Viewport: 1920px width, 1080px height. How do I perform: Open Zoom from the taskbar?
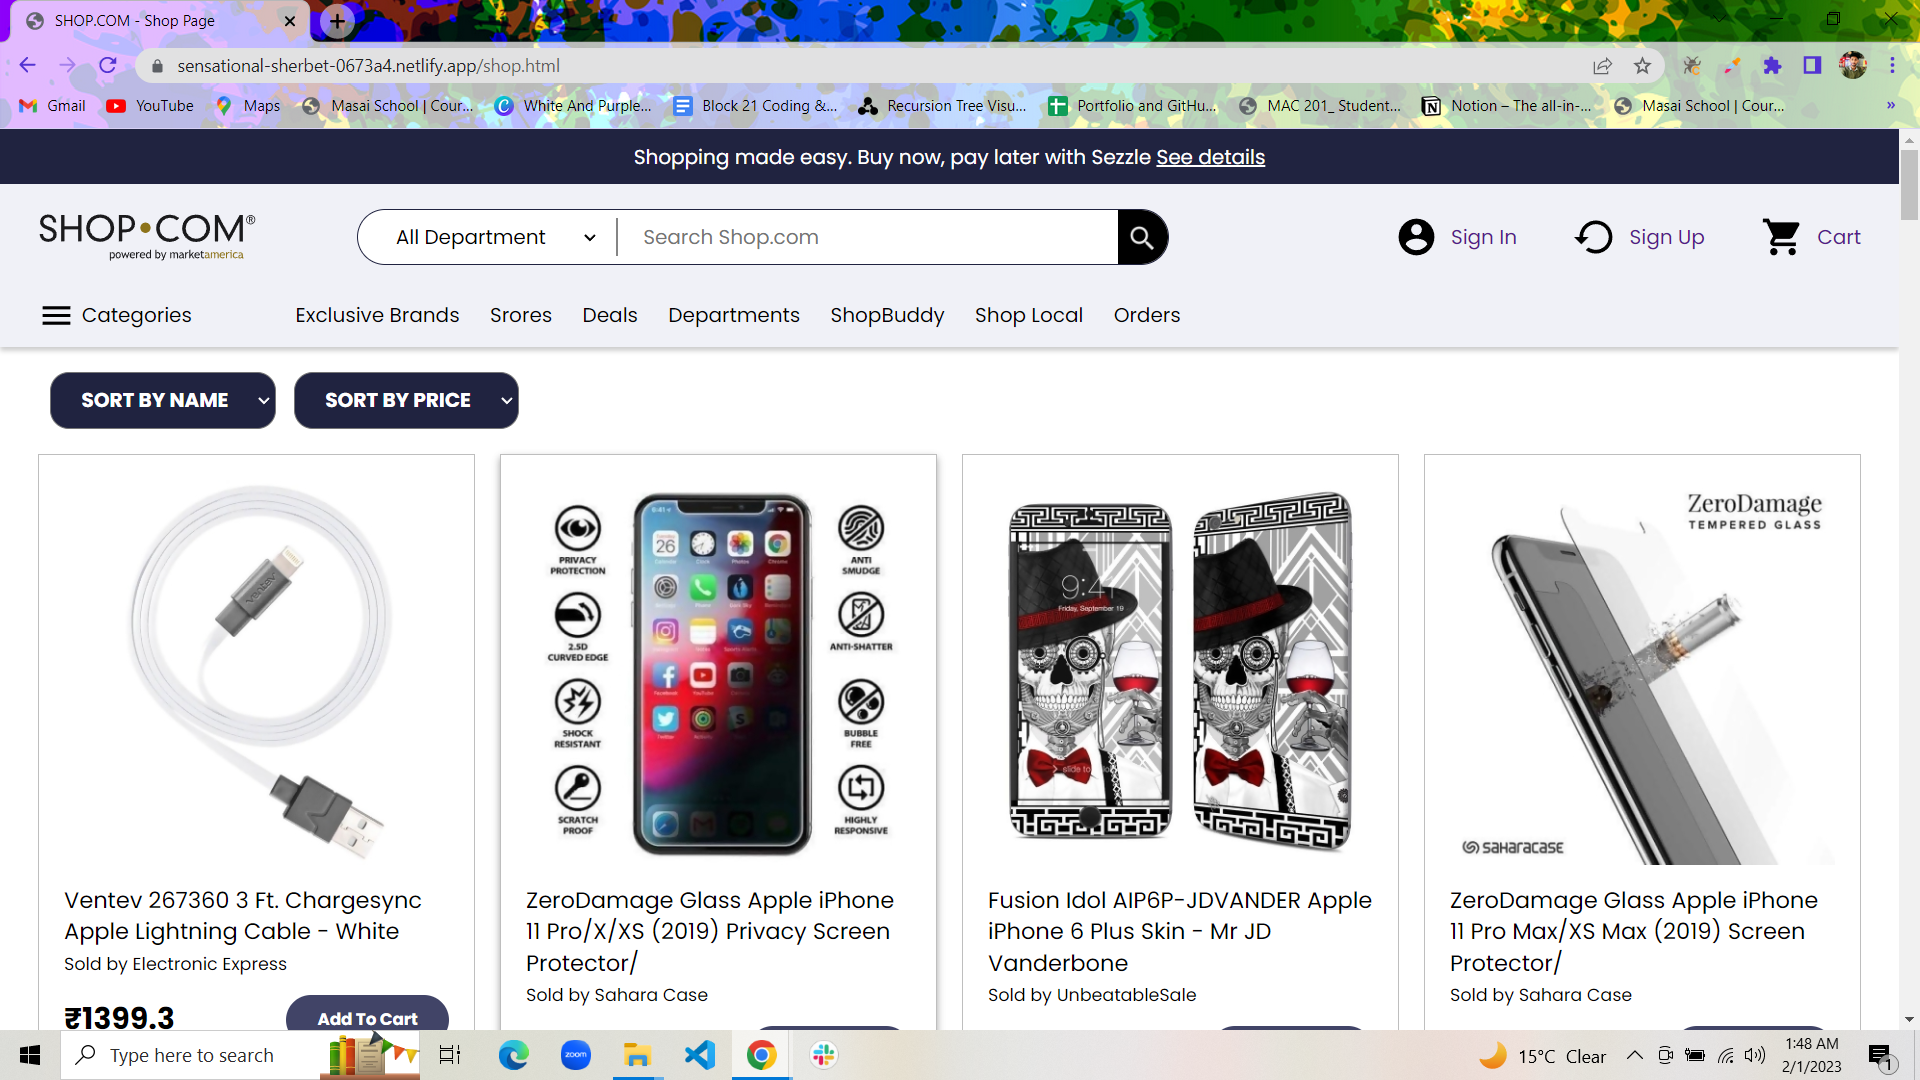(x=576, y=1055)
